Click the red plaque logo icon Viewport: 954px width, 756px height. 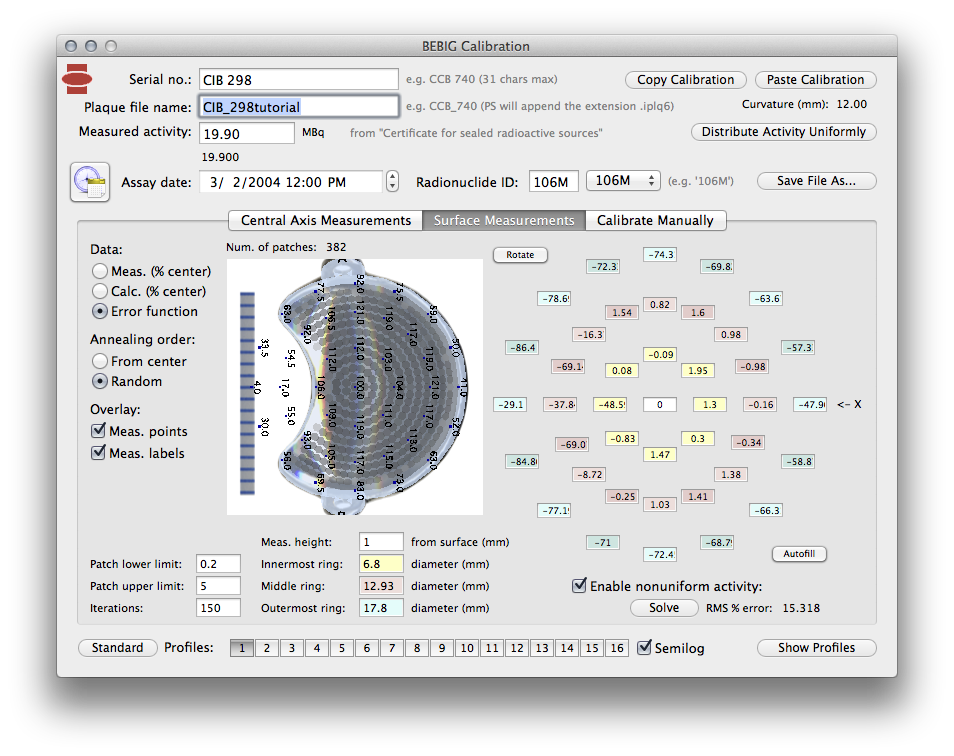pyautogui.click(x=78, y=77)
